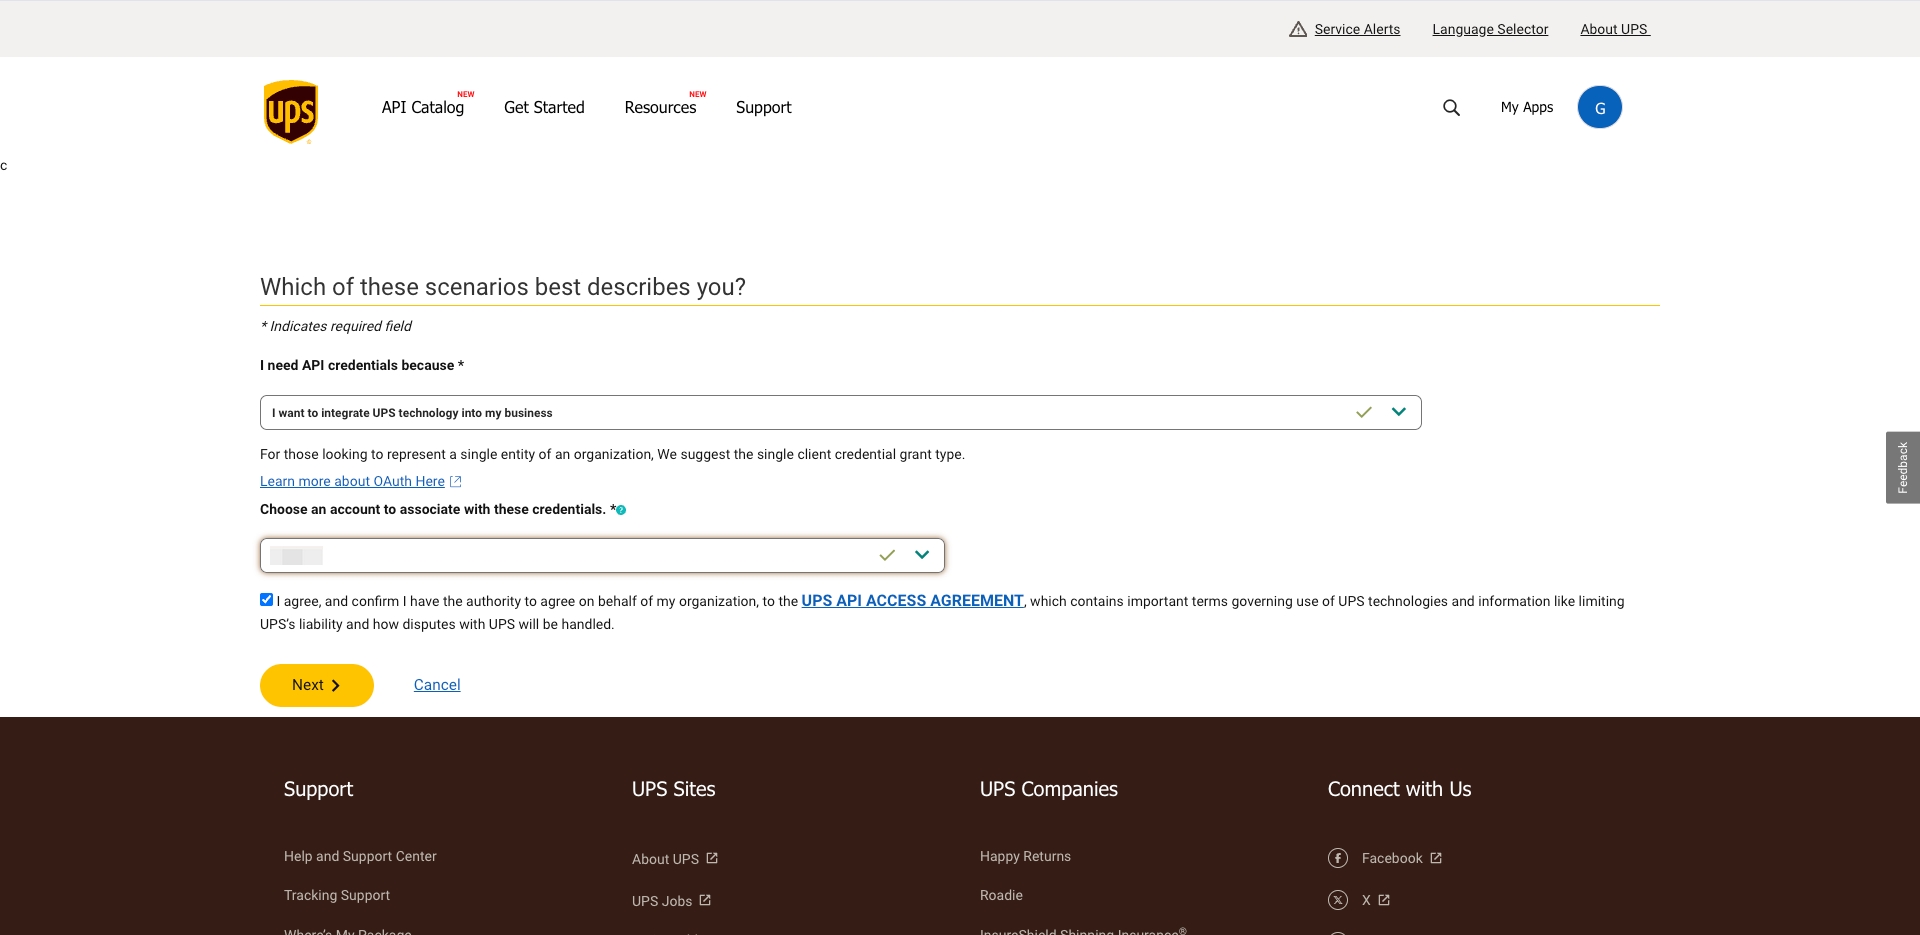The image size is (1920, 935).
Task: Open the UPS API ACCESS AGREEMENT link
Action: coord(912,601)
